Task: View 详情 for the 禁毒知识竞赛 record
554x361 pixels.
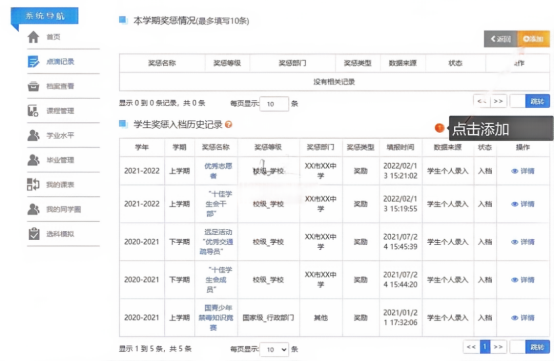Action: 523,318
